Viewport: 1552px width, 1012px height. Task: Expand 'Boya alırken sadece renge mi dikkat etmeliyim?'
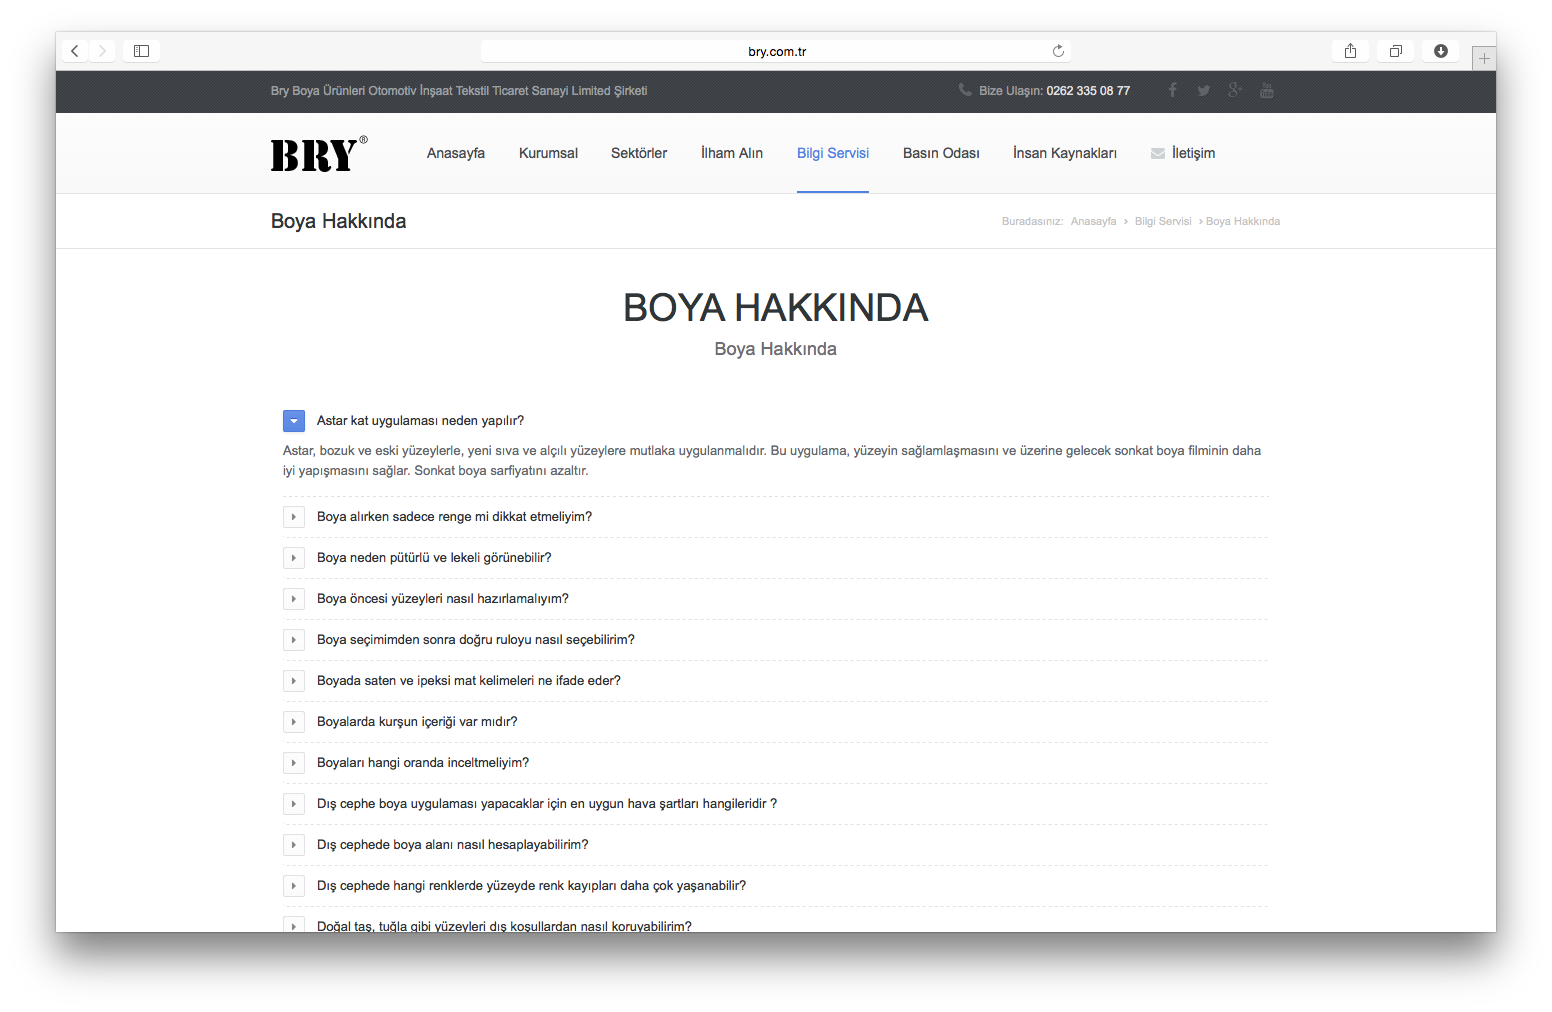pyautogui.click(x=294, y=517)
